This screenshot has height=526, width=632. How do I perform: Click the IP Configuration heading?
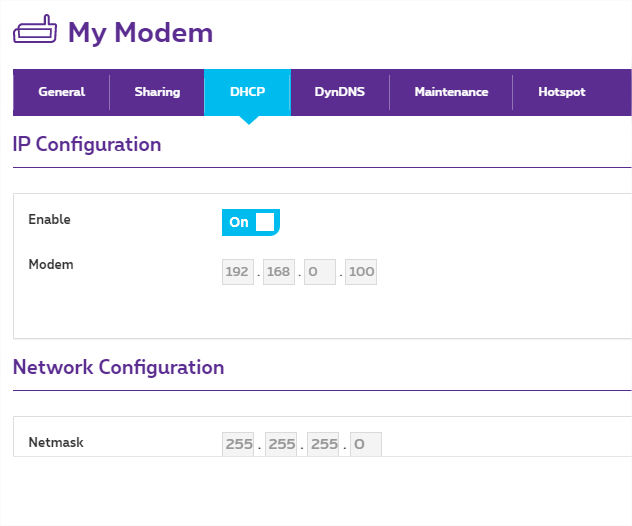click(87, 144)
